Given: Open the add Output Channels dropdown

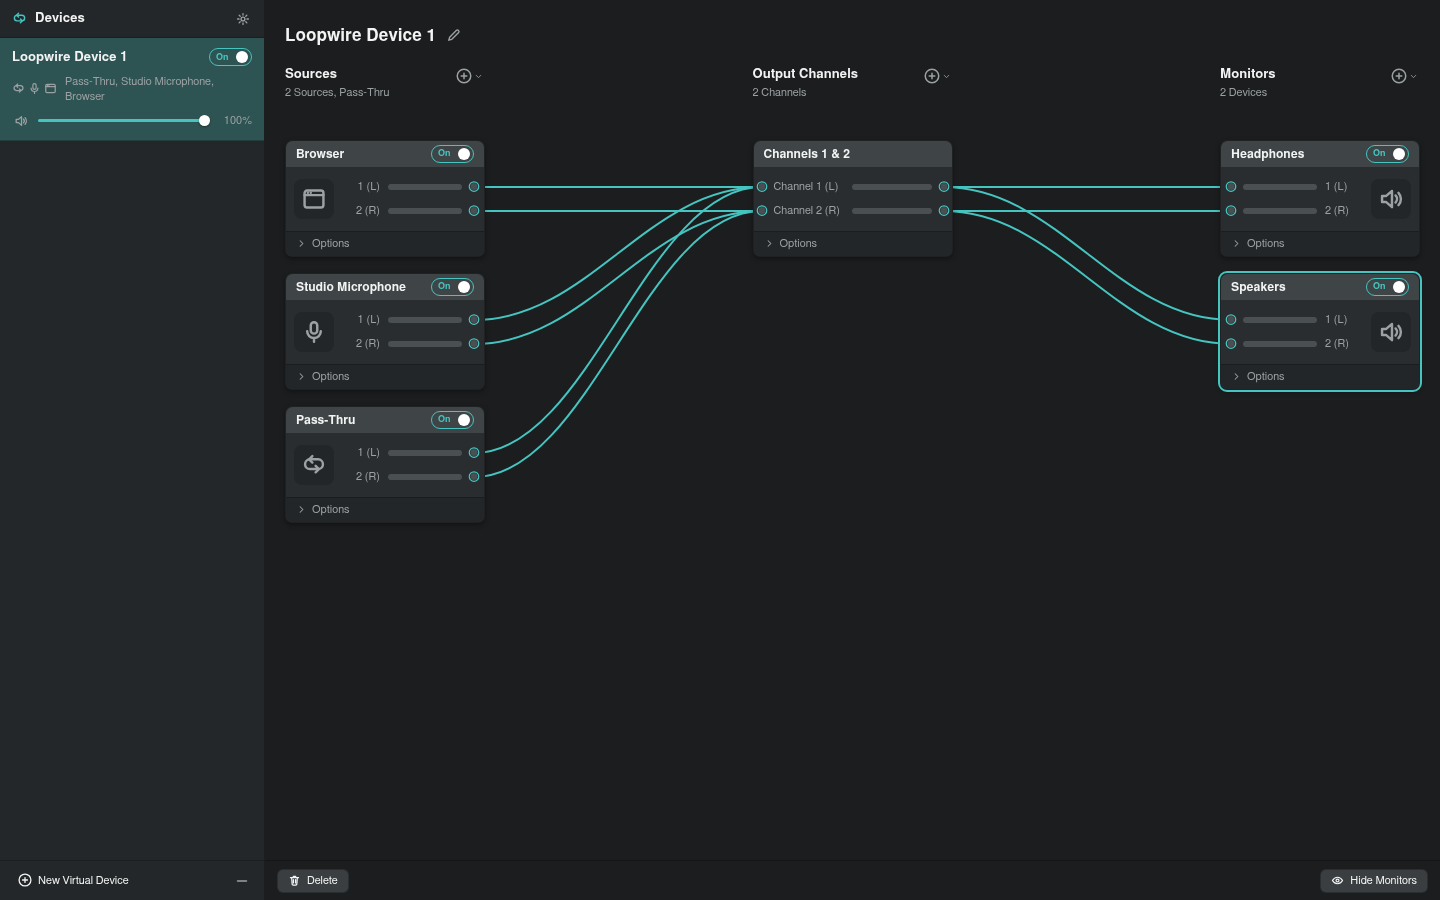Looking at the screenshot, I should pos(937,76).
